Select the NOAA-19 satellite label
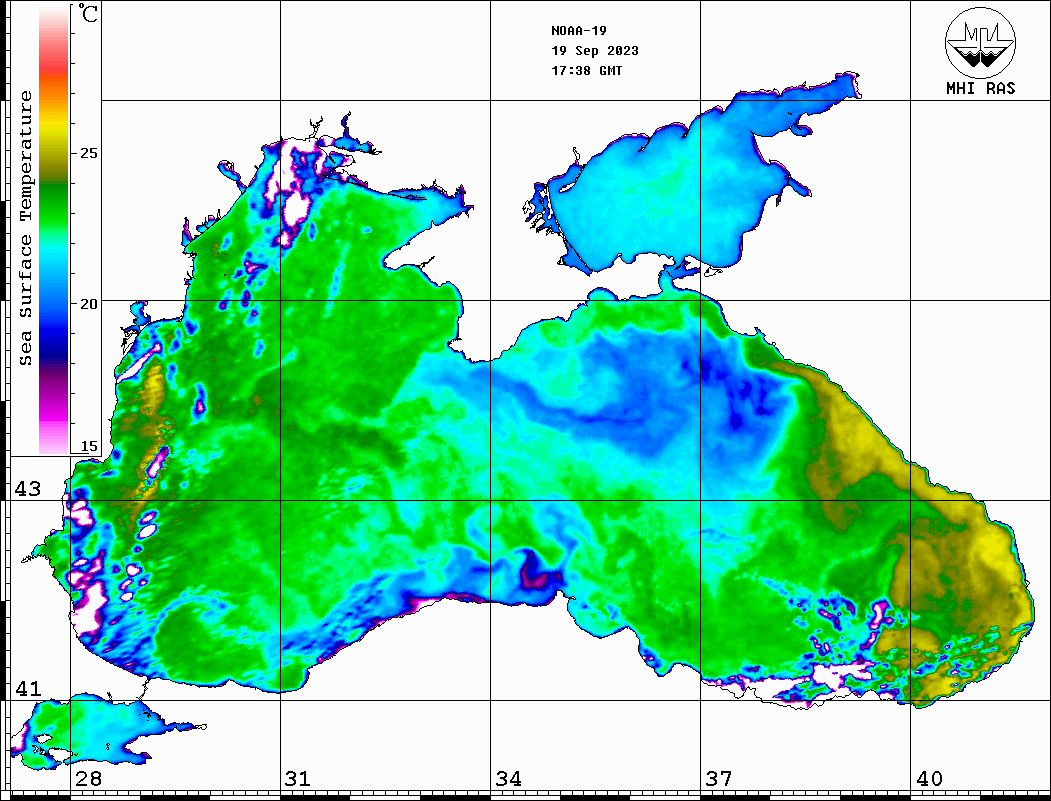This screenshot has height=801, width=1051. coord(578,31)
